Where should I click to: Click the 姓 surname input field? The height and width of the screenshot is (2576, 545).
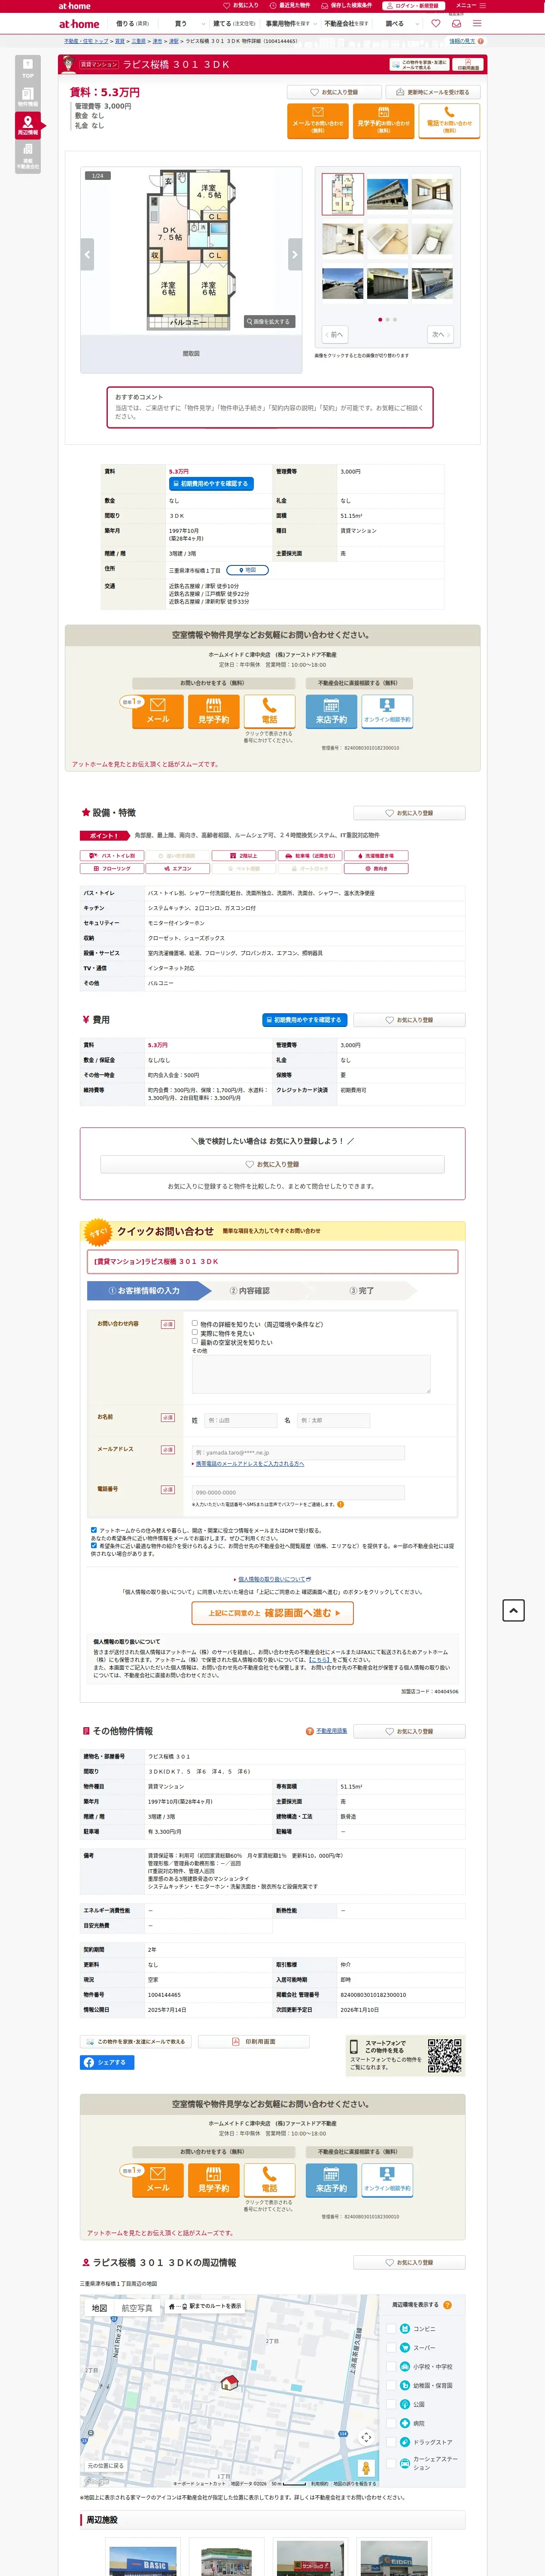pos(241,1420)
